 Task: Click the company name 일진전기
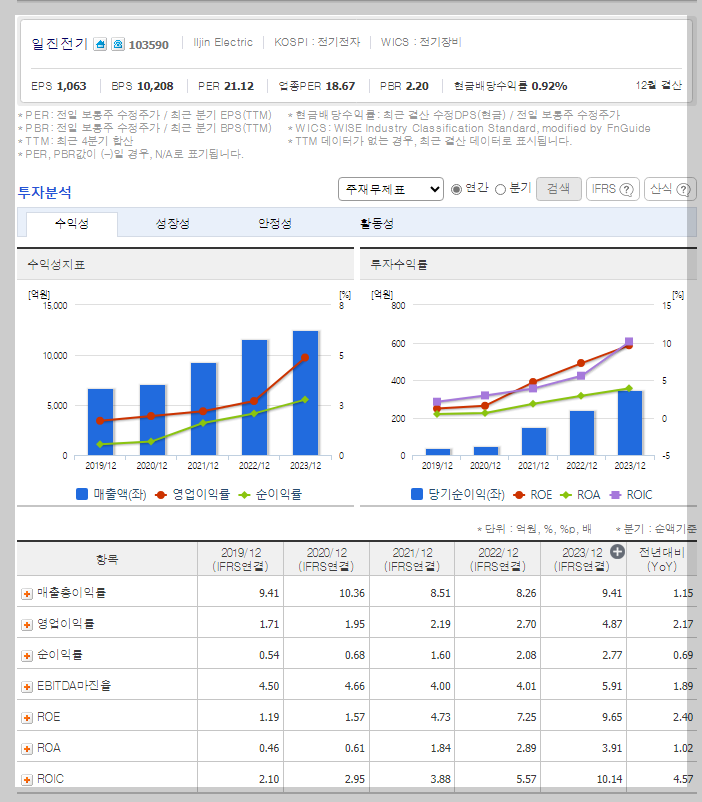(x=60, y=44)
